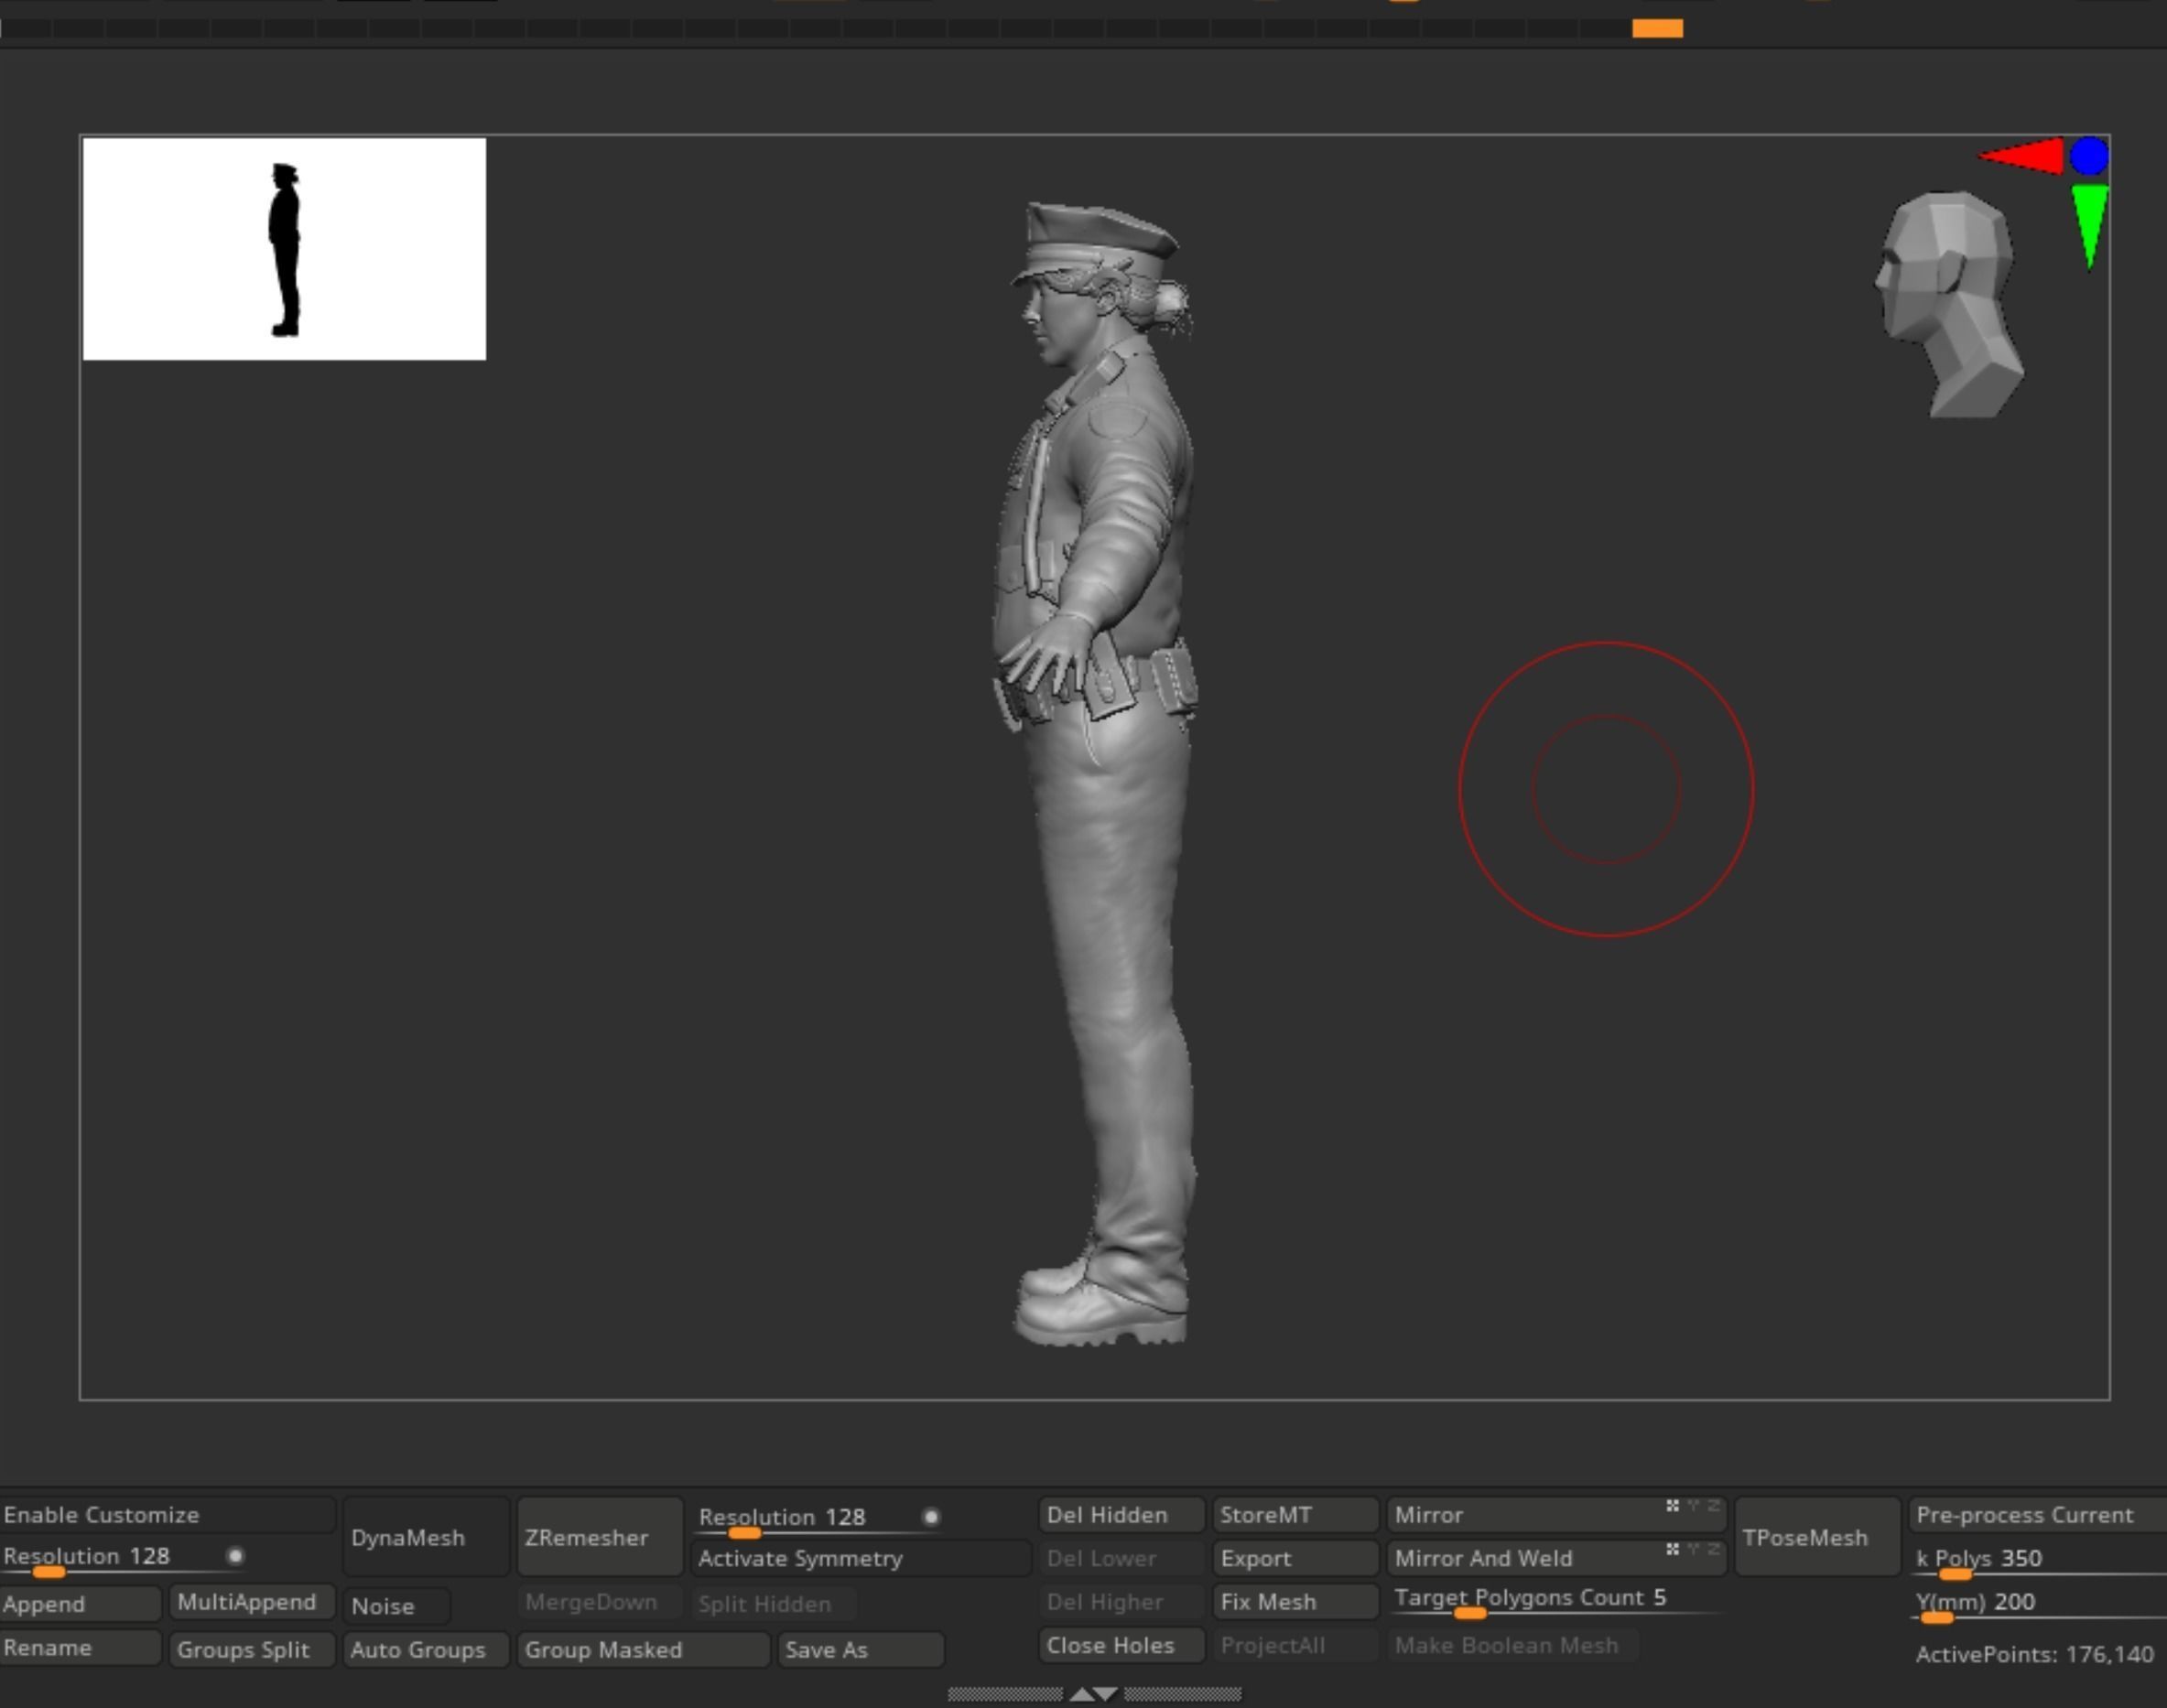
Task: Toggle the Z axis icon on Mirror And Weld
Action: point(1714,1549)
